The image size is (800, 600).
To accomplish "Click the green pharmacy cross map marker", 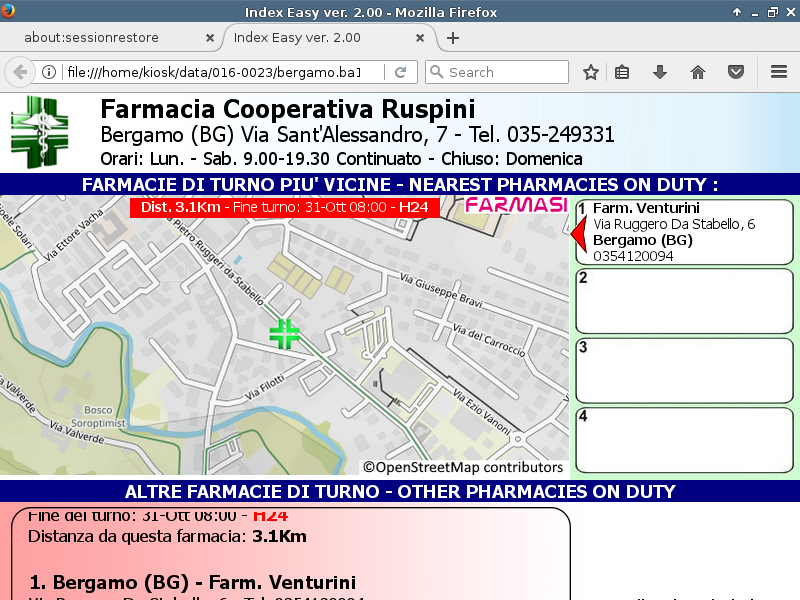I will (x=285, y=334).
